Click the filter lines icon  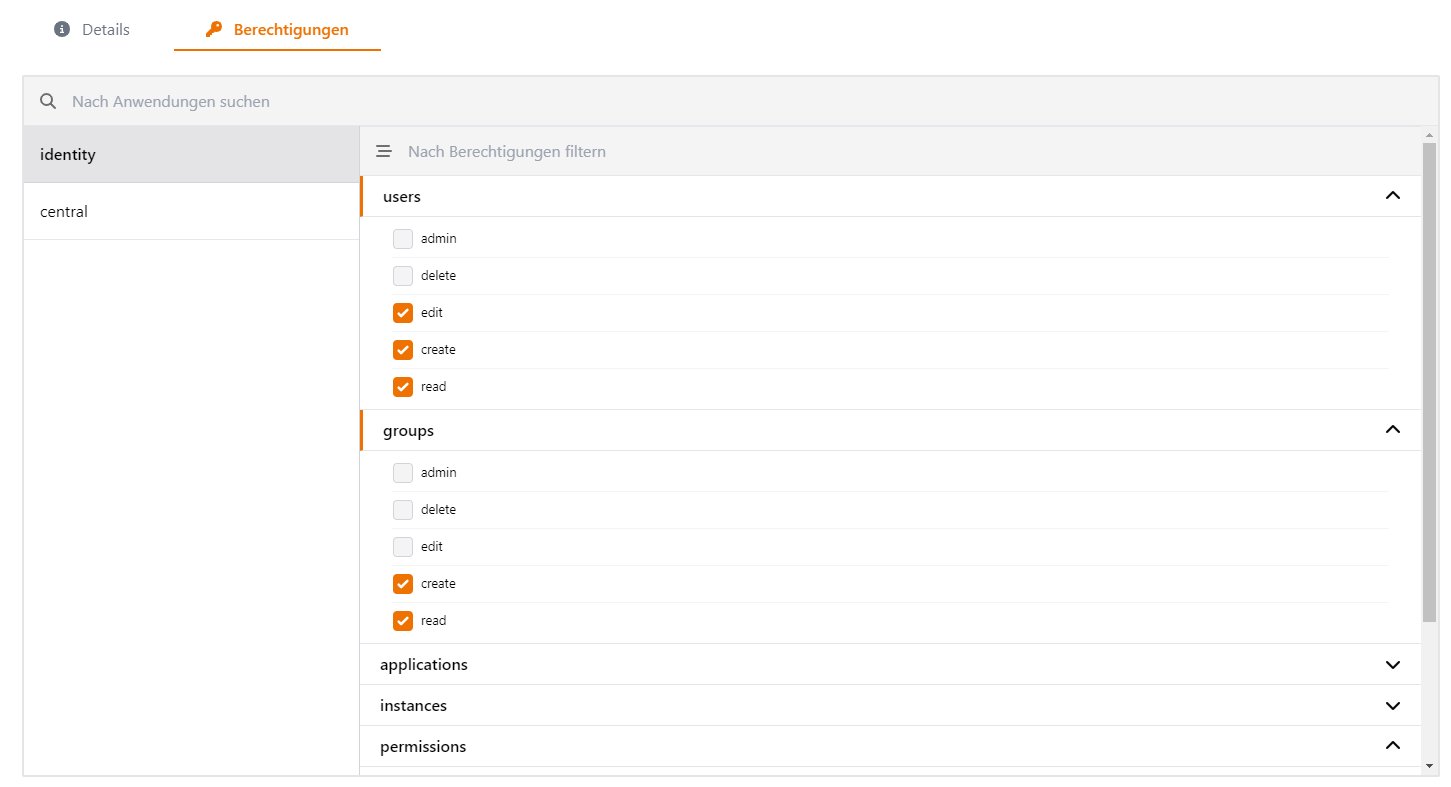coord(383,152)
